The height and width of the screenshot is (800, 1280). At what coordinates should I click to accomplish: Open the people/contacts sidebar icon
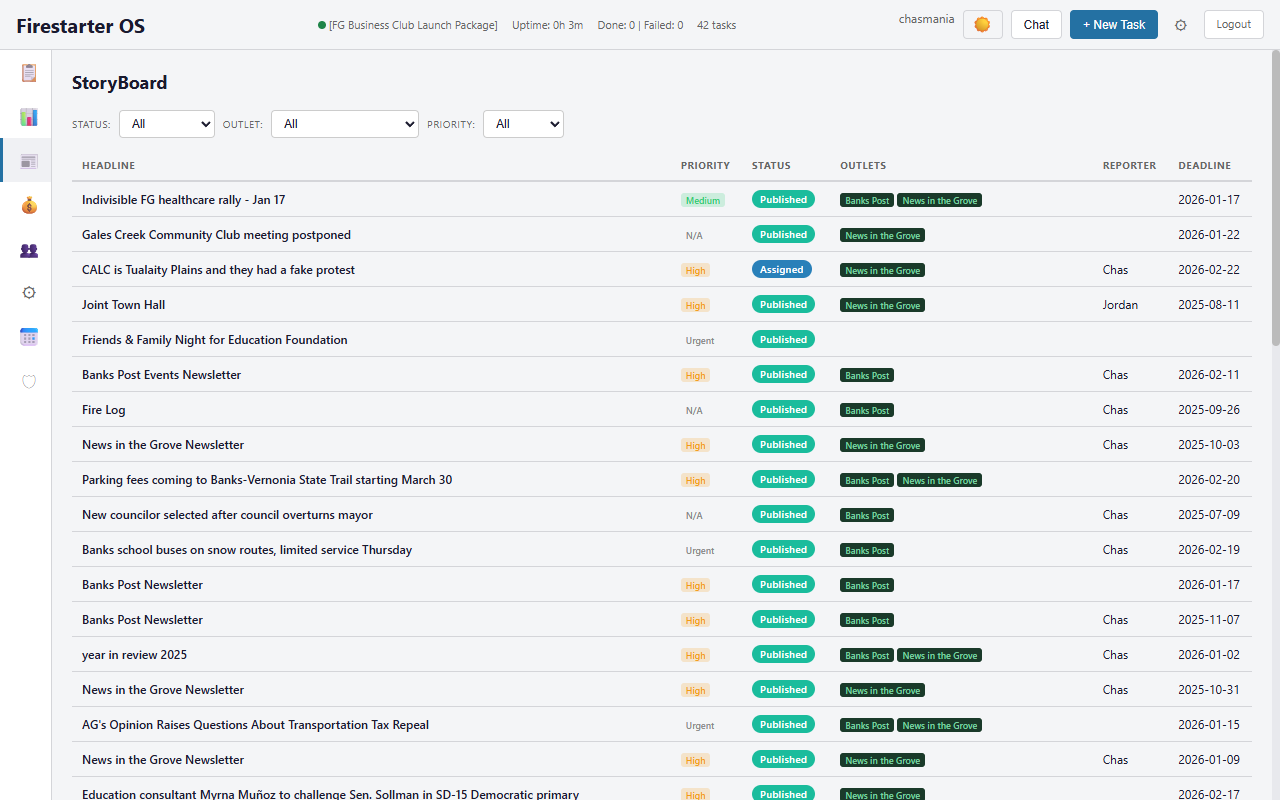[29, 250]
